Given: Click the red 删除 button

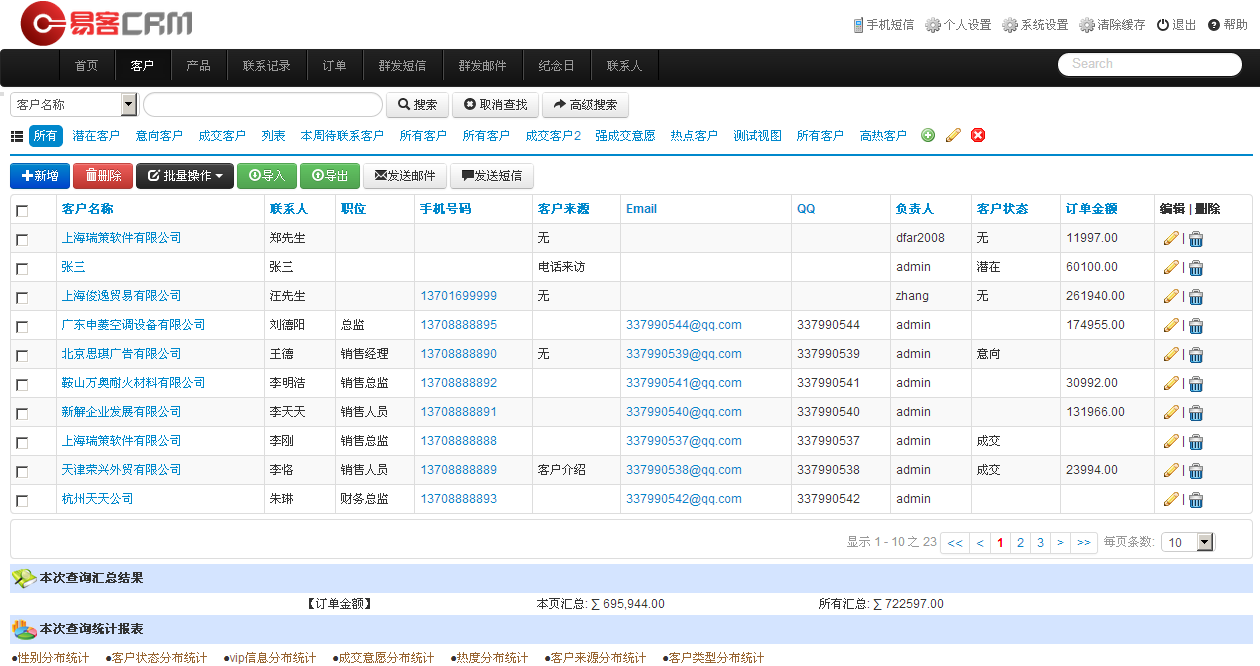Looking at the screenshot, I should pyautogui.click(x=103, y=176).
